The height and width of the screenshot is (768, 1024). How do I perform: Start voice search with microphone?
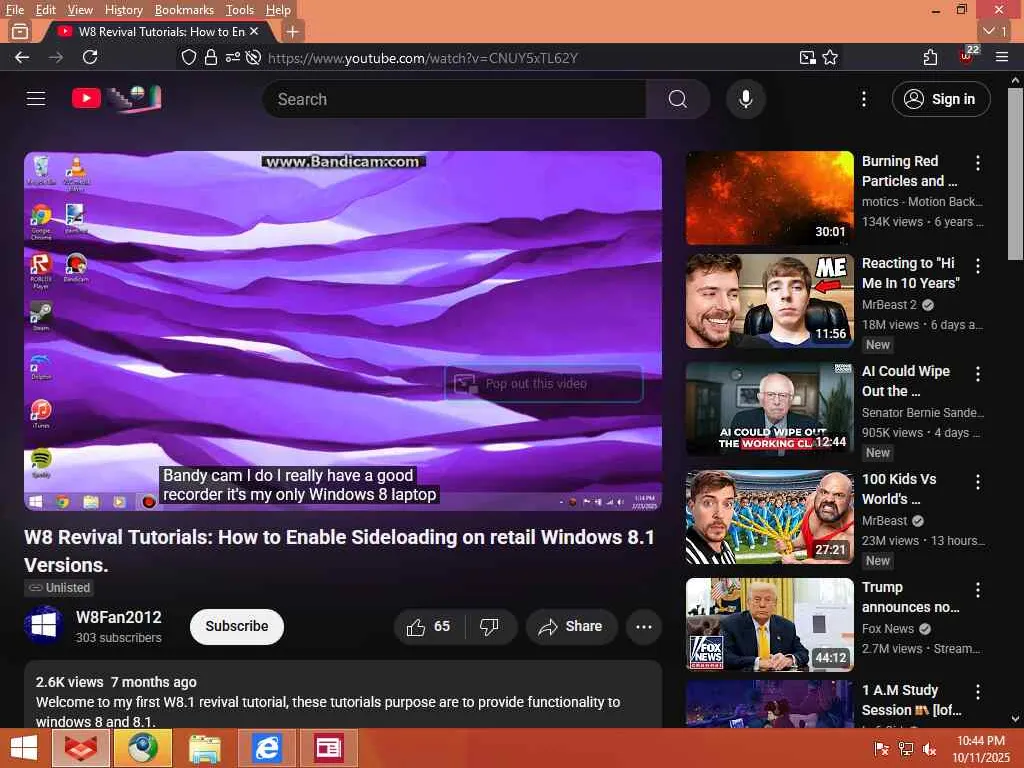pos(745,99)
